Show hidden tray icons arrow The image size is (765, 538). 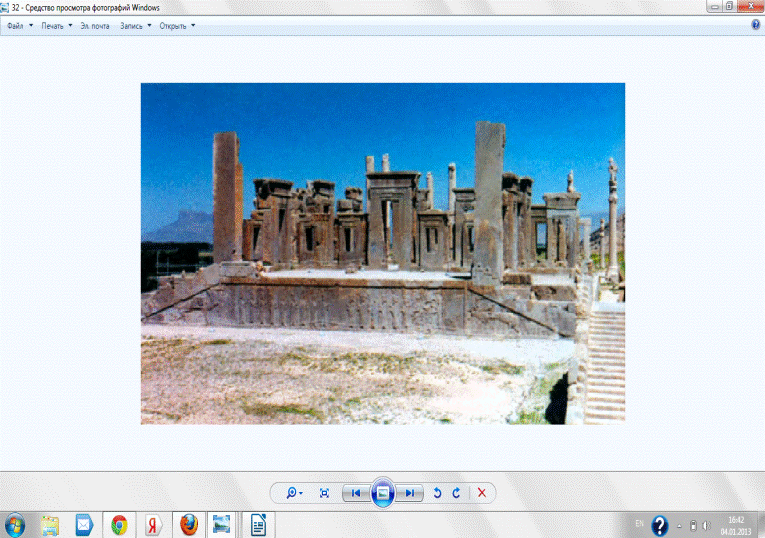[x=679, y=526]
